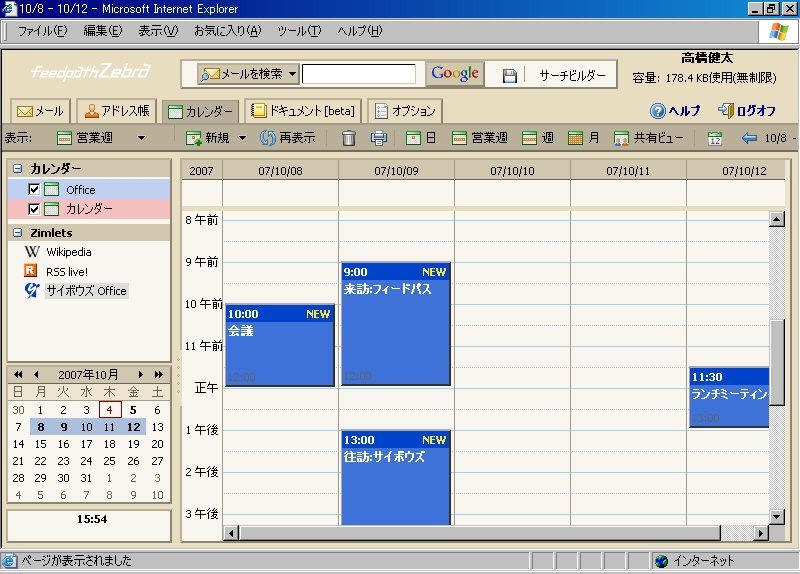Open アドレス帳 tab
The image size is (800, 574).
(x=117, y=111)
